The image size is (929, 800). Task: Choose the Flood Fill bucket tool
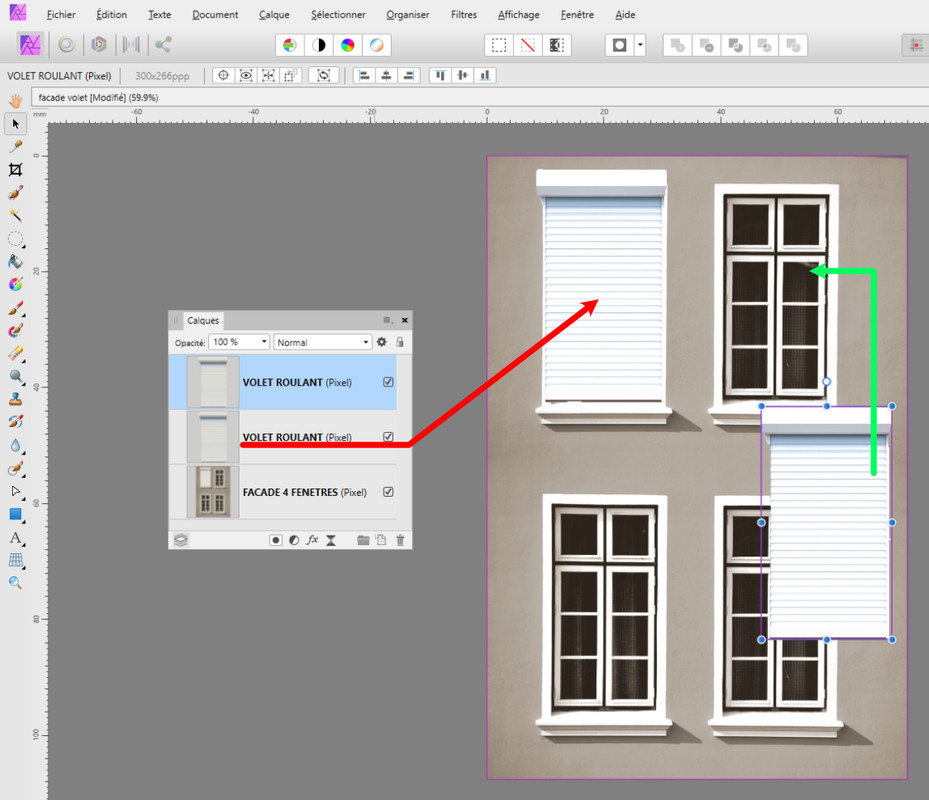point(15,261)
